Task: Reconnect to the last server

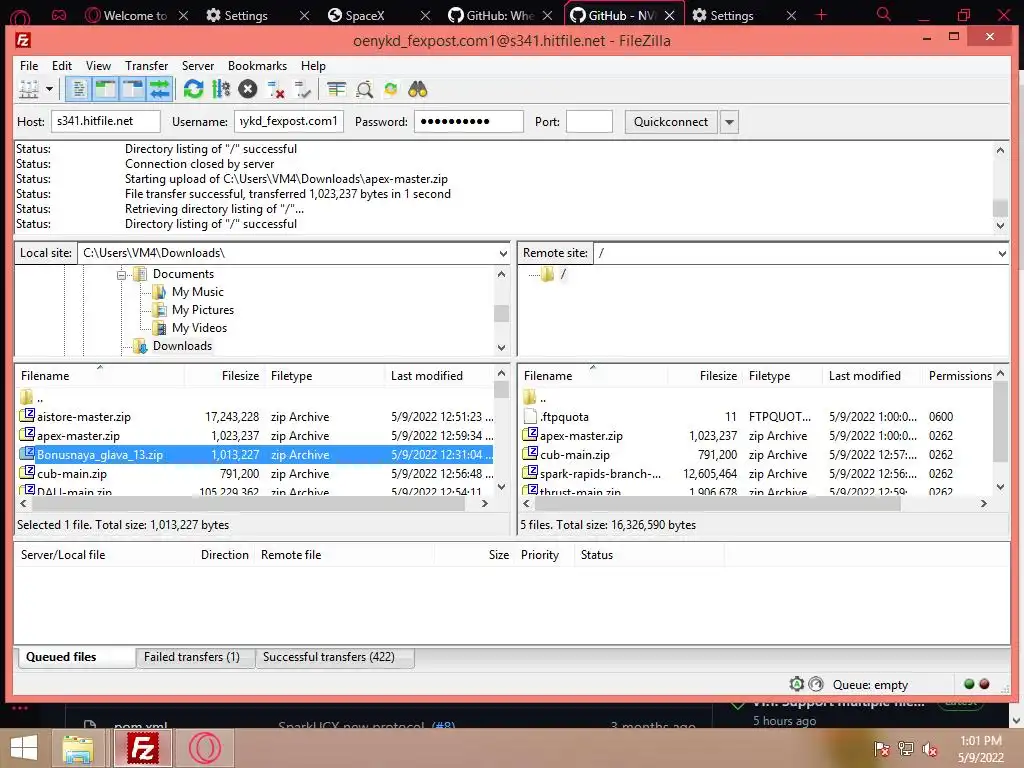Action: click(x=302, y=89)
